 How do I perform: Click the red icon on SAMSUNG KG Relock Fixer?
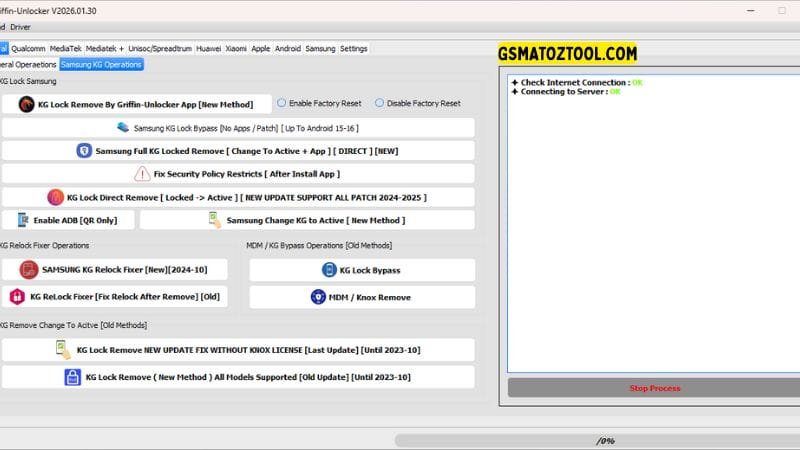coord(29,269)
